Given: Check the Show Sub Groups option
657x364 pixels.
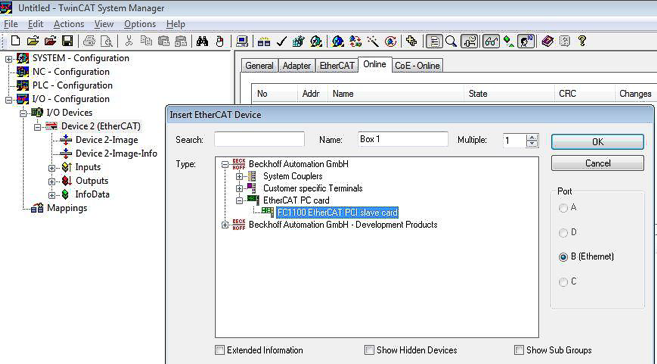Looking at the screenshot, I should pos(519,350).
